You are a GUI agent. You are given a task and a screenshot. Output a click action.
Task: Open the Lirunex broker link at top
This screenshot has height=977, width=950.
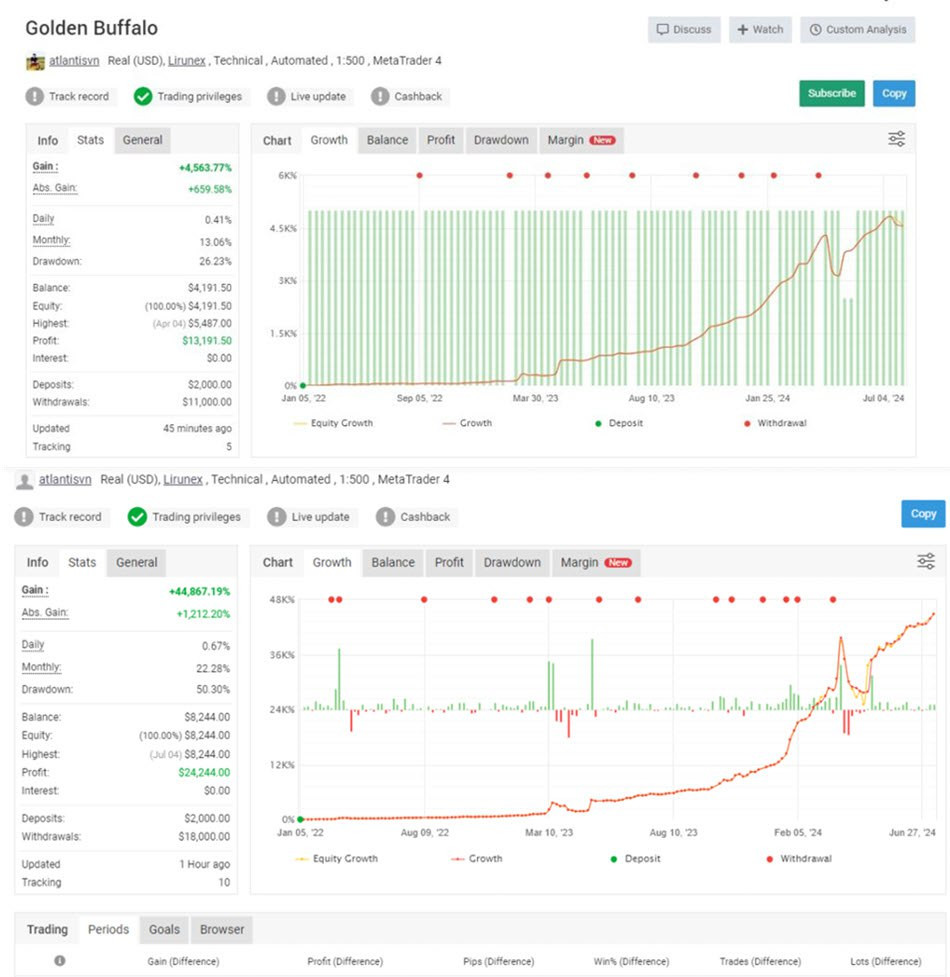coord(186,61)
